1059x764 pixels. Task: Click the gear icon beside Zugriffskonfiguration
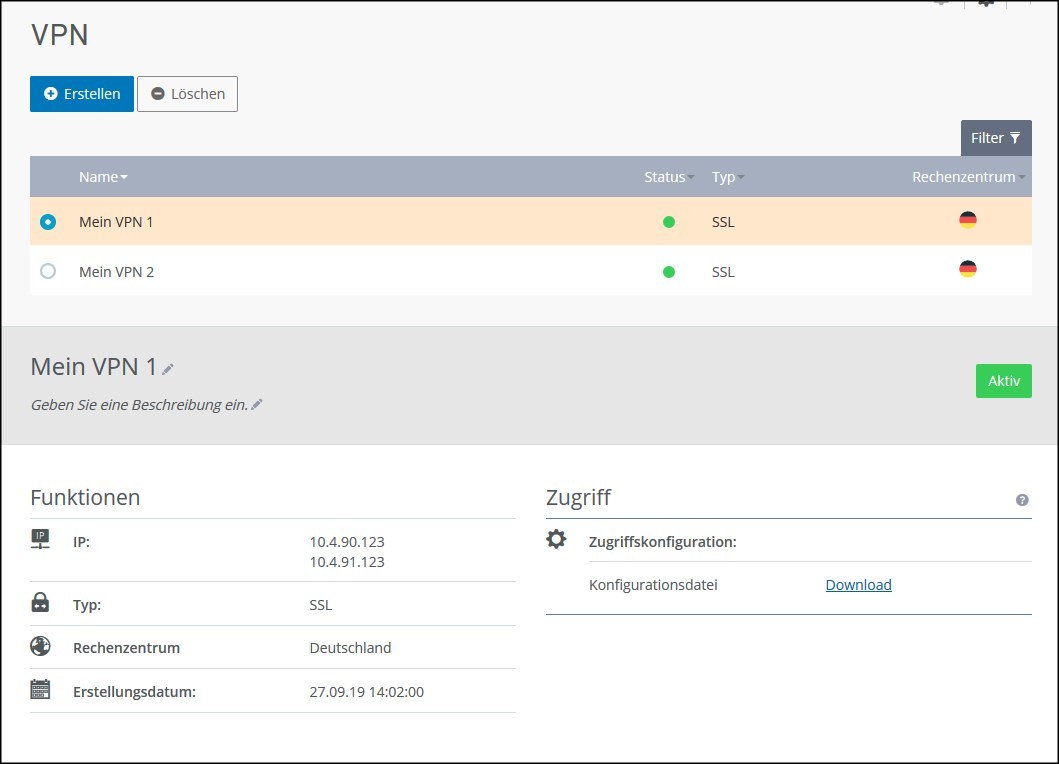point(557,539)
